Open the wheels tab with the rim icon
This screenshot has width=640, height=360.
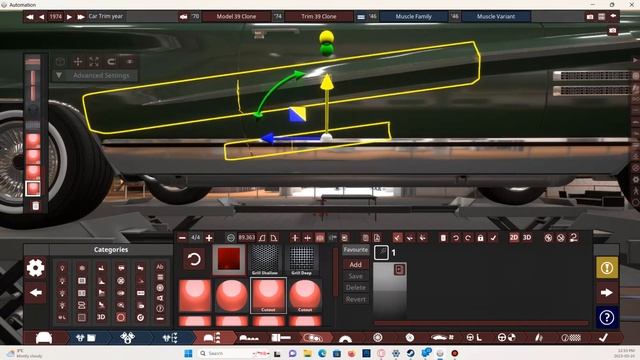click(x=378, y=338)
